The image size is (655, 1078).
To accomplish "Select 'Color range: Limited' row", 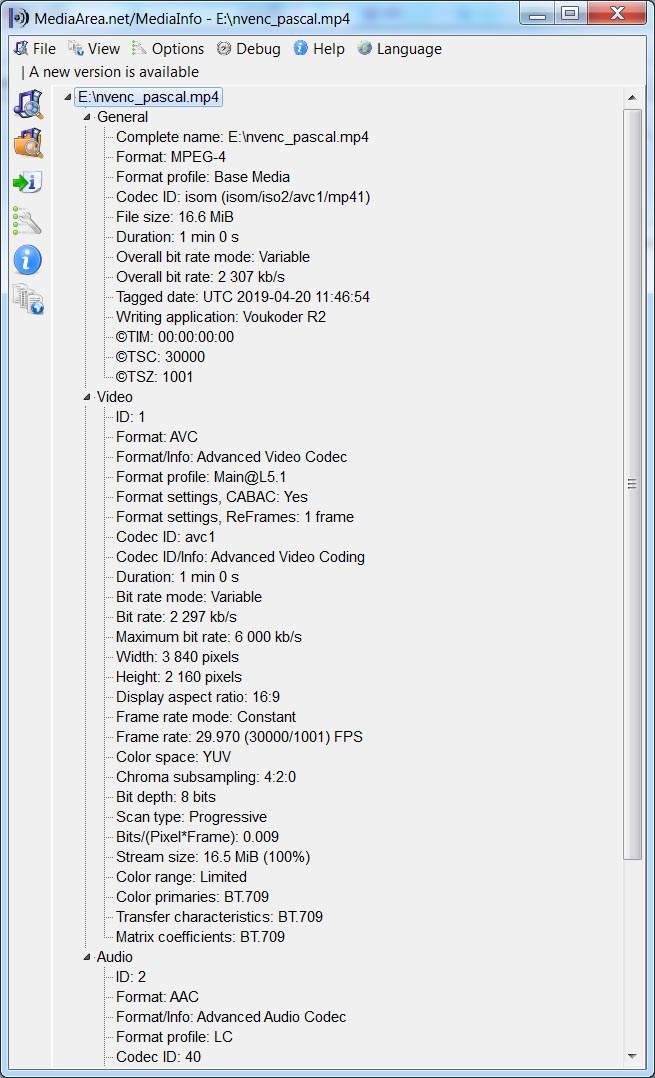I will pyautogui.click(x=181, y=877).
